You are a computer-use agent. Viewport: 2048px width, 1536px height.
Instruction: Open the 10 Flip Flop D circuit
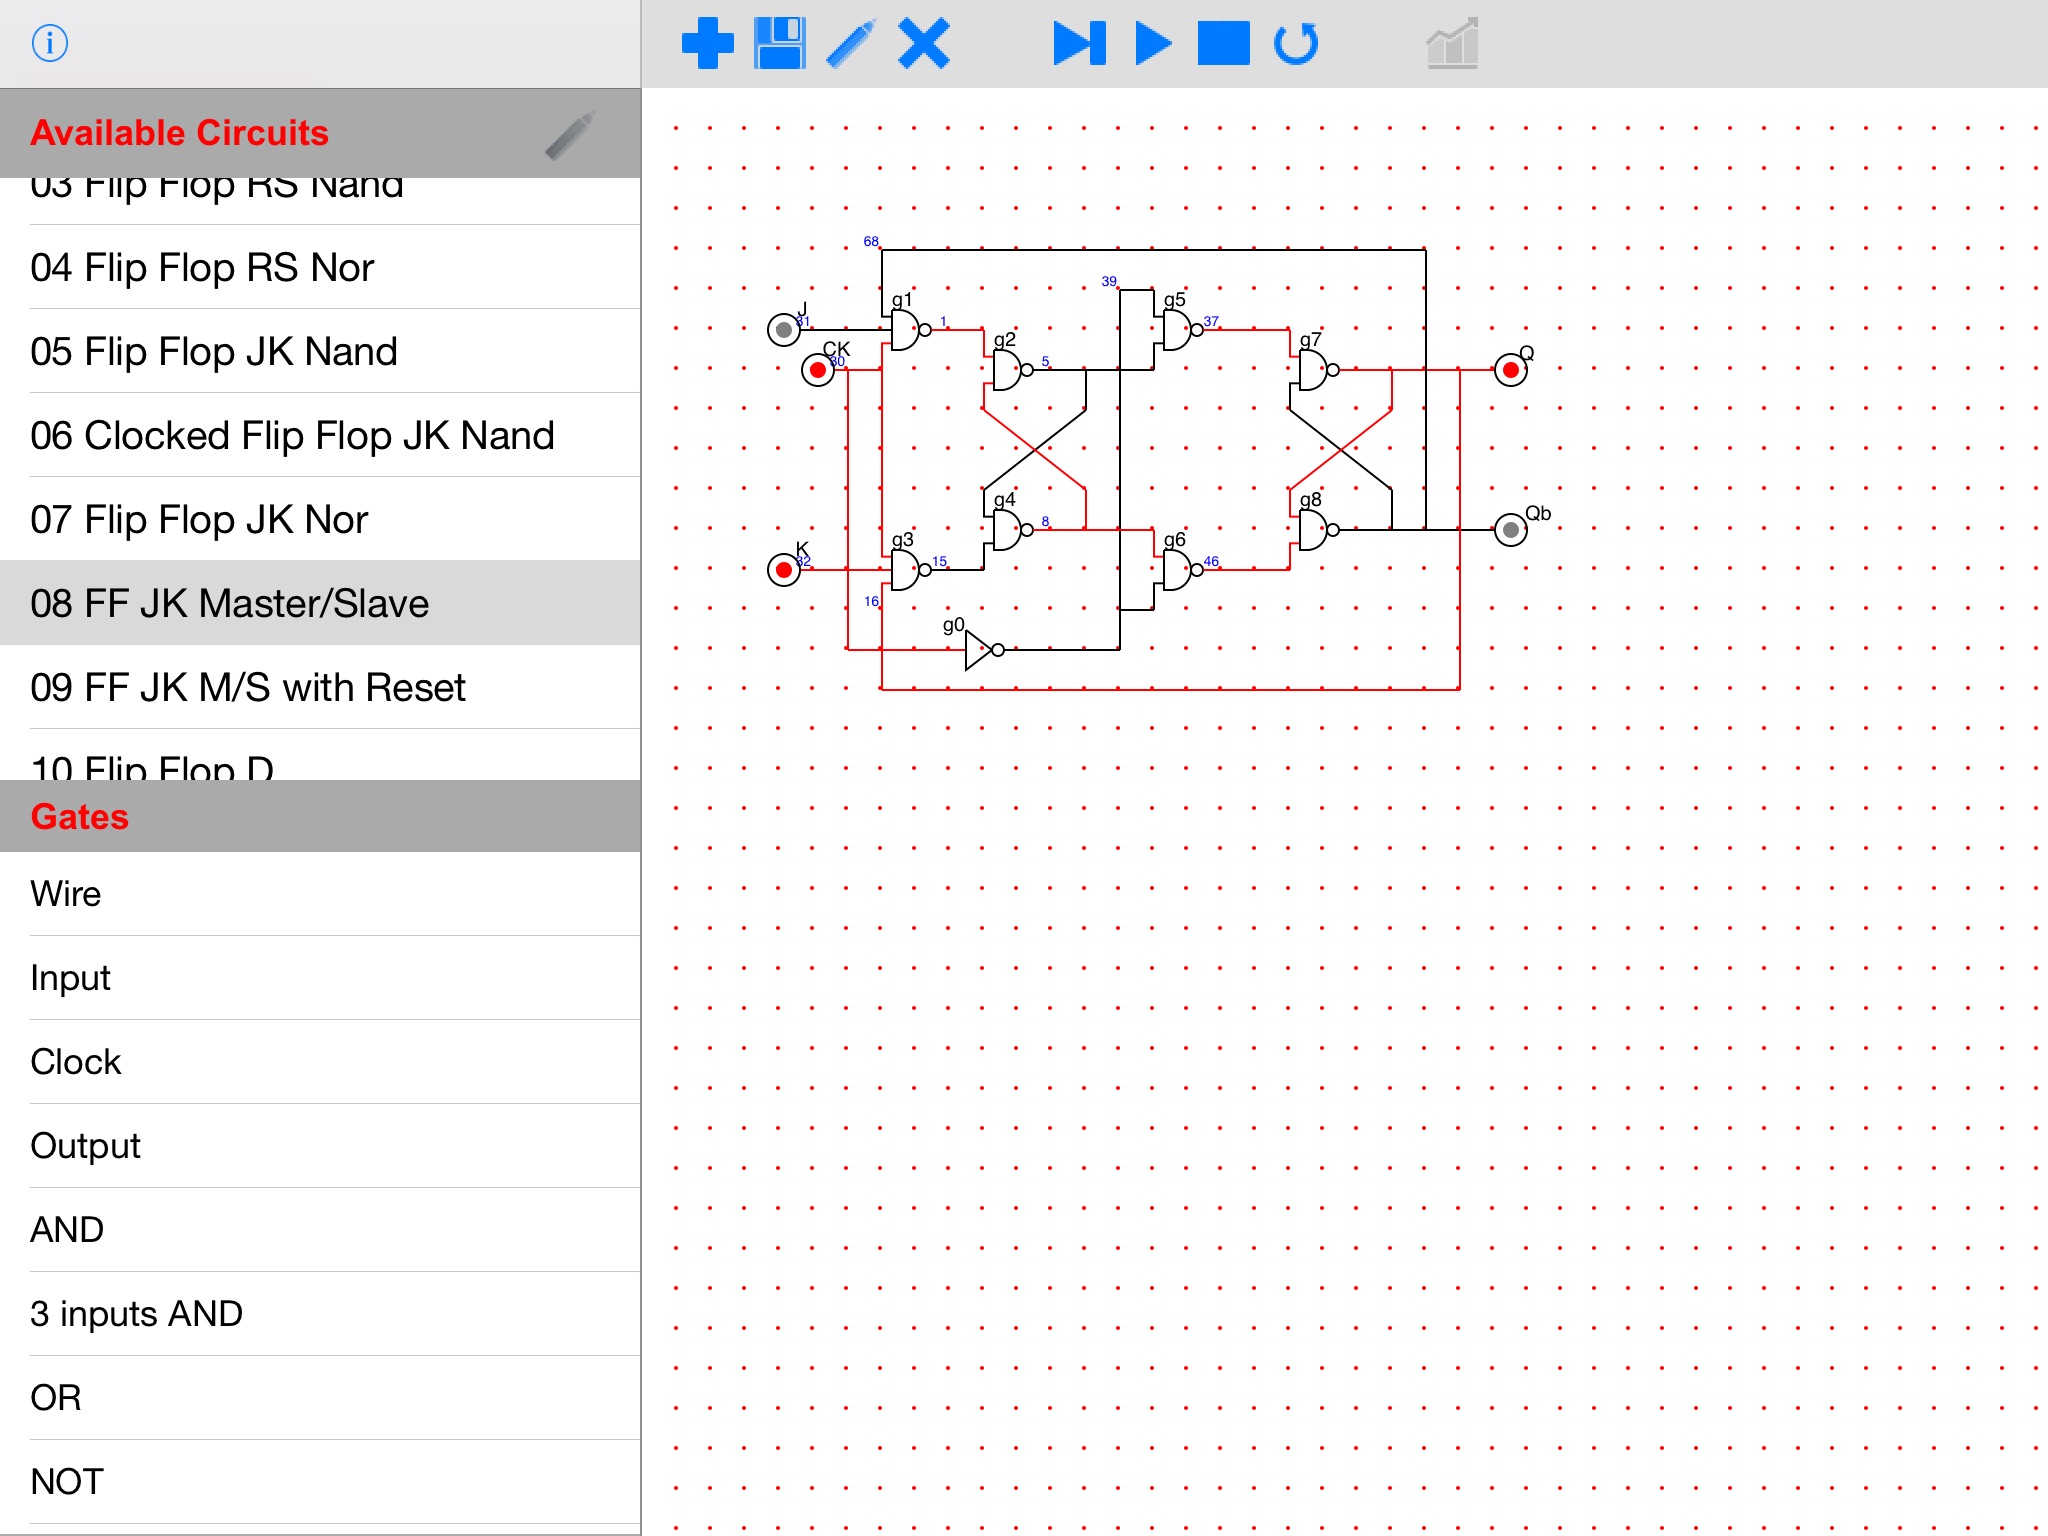pyautogui.click(x=320, y=755)
